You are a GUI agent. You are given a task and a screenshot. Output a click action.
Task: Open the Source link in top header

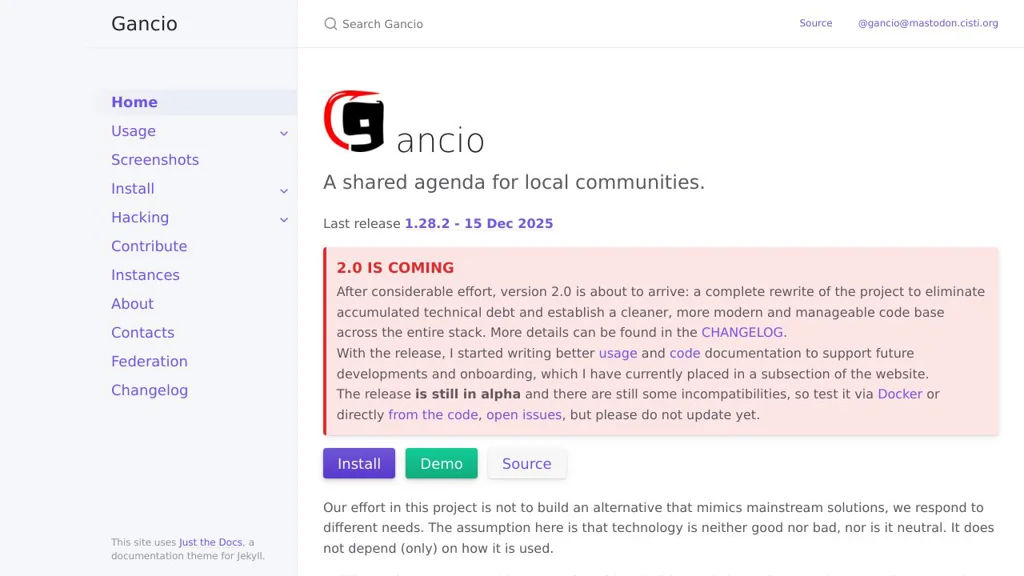click(816, 23)
